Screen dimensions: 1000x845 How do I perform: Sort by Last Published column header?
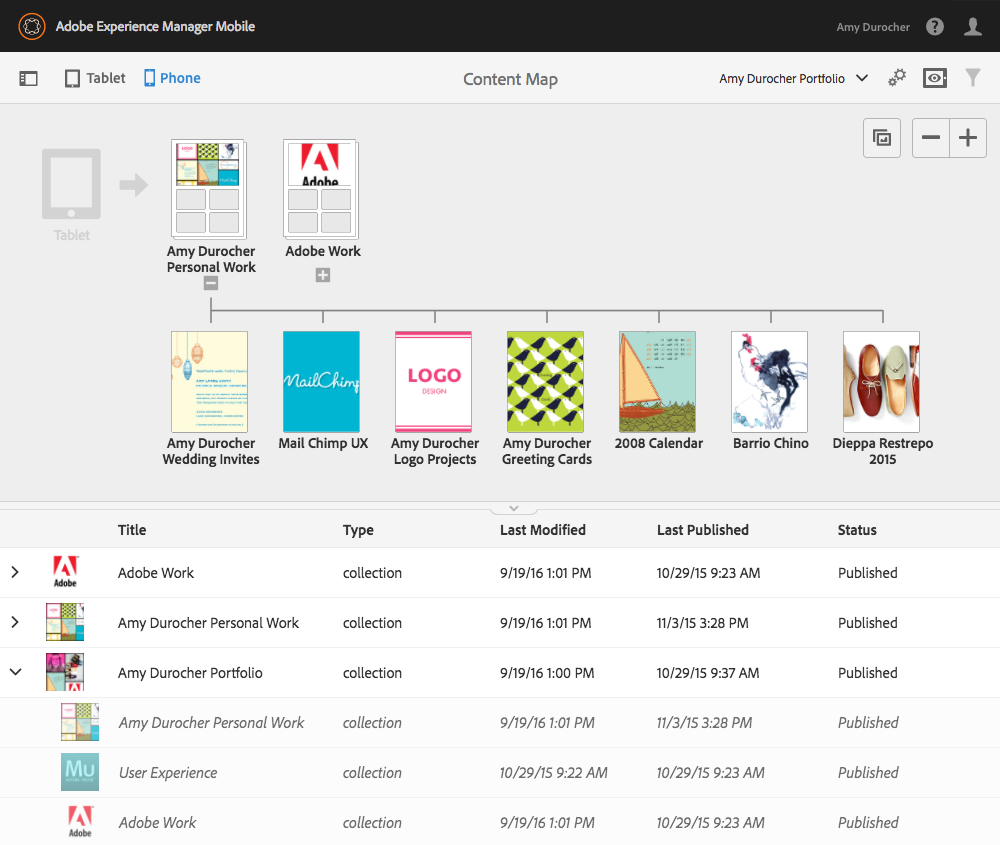(703, 530)
